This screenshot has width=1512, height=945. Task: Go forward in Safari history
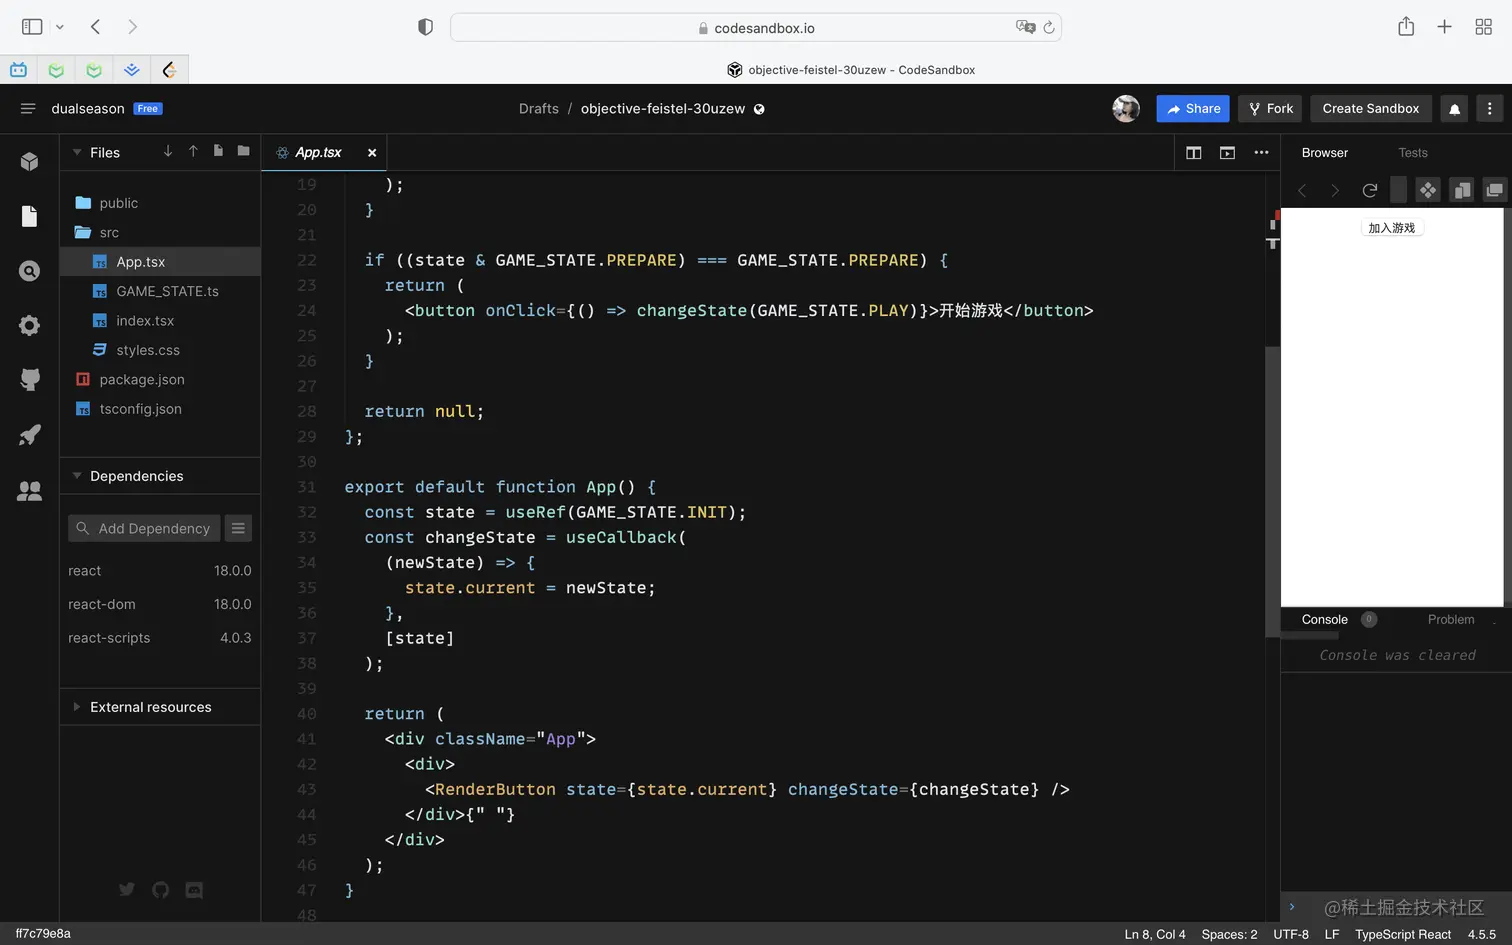tap(132, 27)
